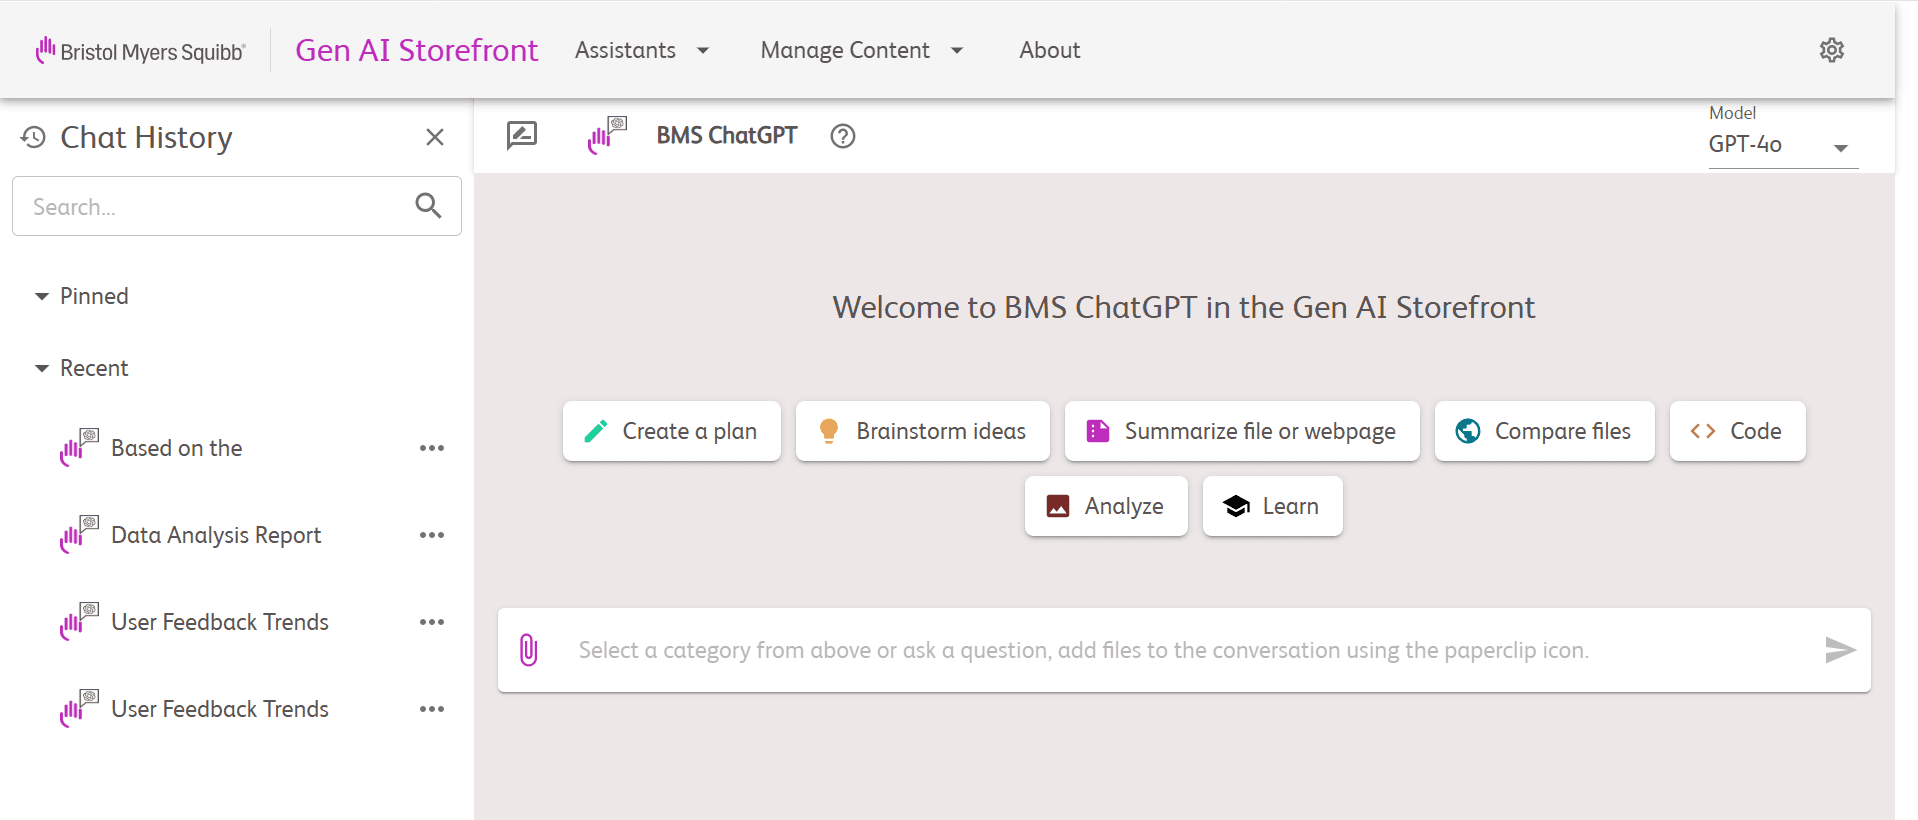
Task: Choose Summarize file or webpage
Action: (1242, 431)
